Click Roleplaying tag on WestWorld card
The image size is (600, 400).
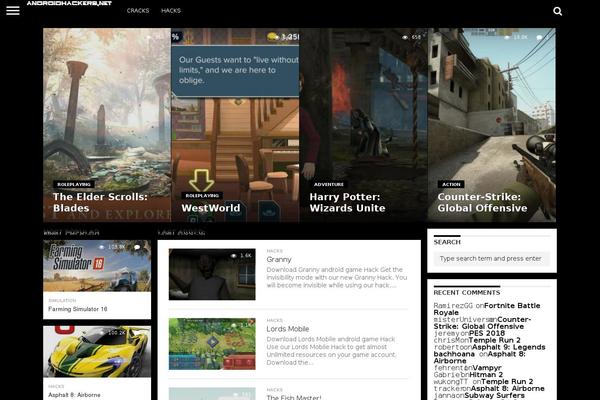[x=202, y=196]
